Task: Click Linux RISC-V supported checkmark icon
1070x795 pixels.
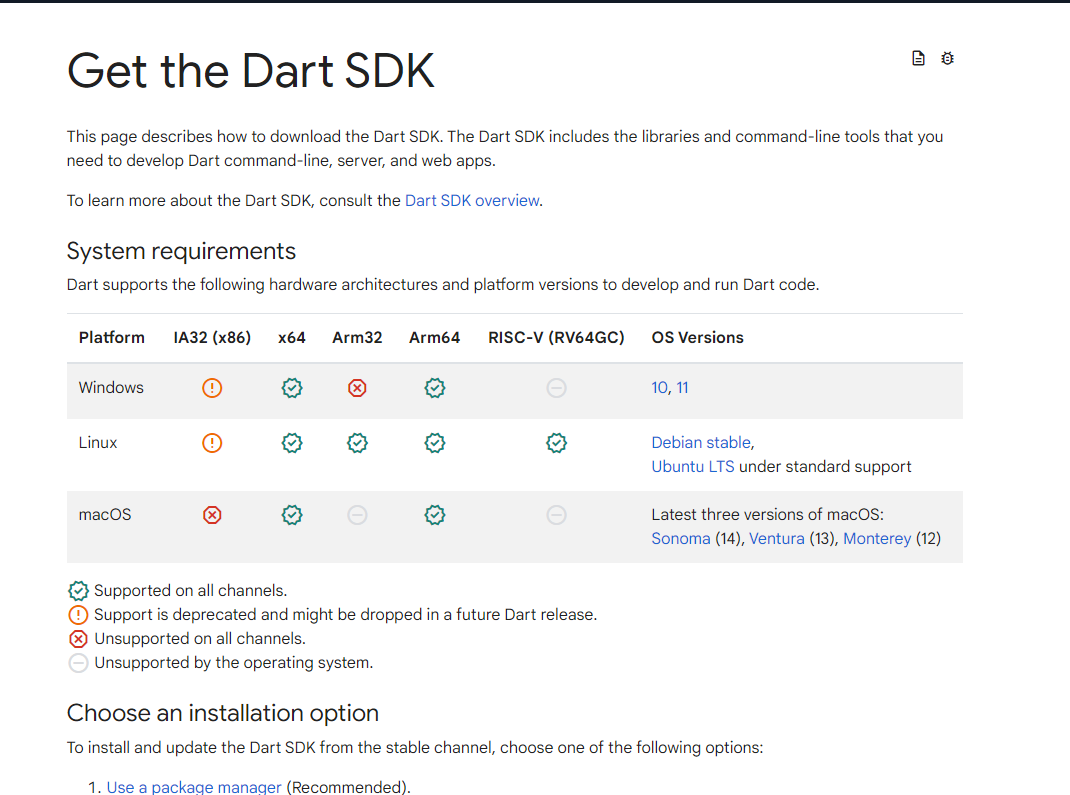Action: coord(556,443)
